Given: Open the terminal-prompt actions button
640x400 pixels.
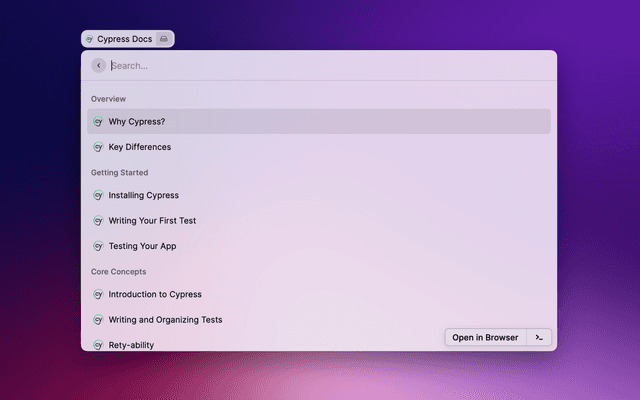Looking at the screenshot, I should point(539,337).
